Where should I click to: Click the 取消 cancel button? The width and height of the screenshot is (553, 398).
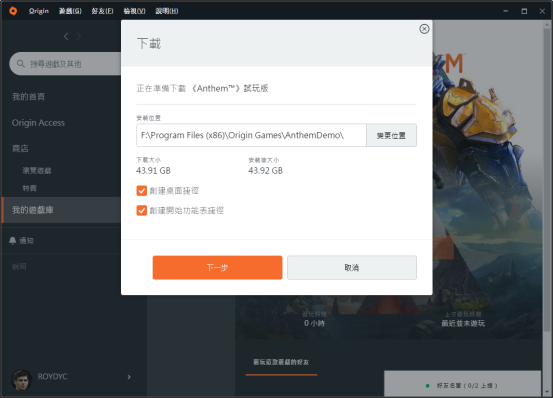(x=352, y=268)
